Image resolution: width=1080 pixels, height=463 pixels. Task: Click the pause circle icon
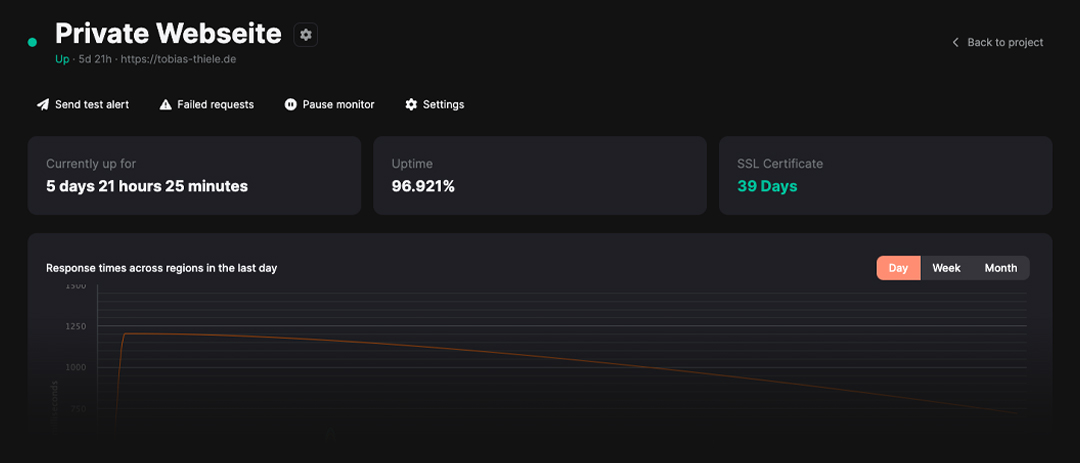click(291, 104)
